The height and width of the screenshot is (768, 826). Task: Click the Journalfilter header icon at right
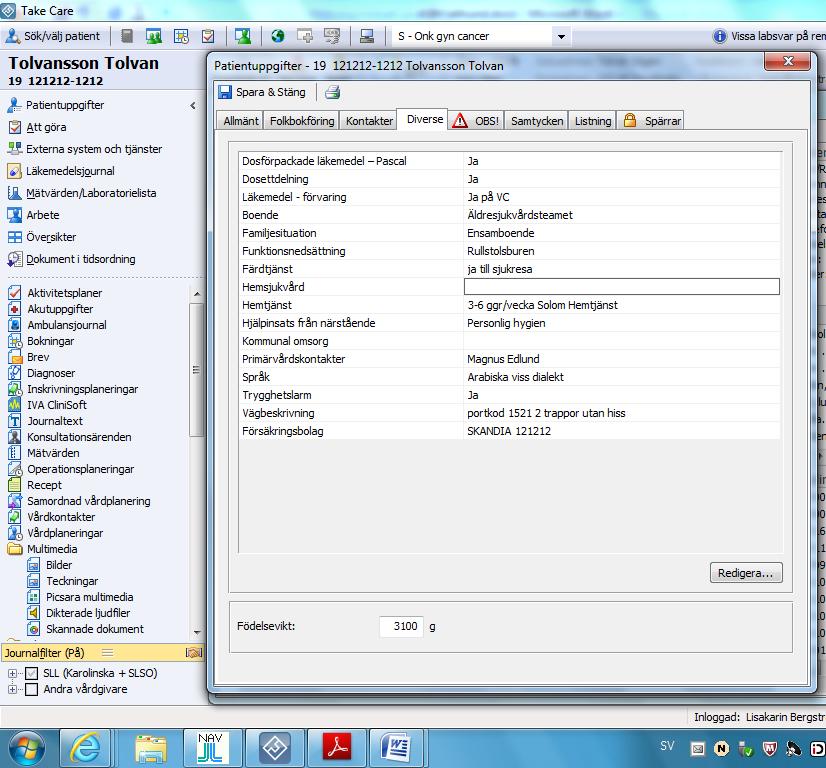(194, 653)
